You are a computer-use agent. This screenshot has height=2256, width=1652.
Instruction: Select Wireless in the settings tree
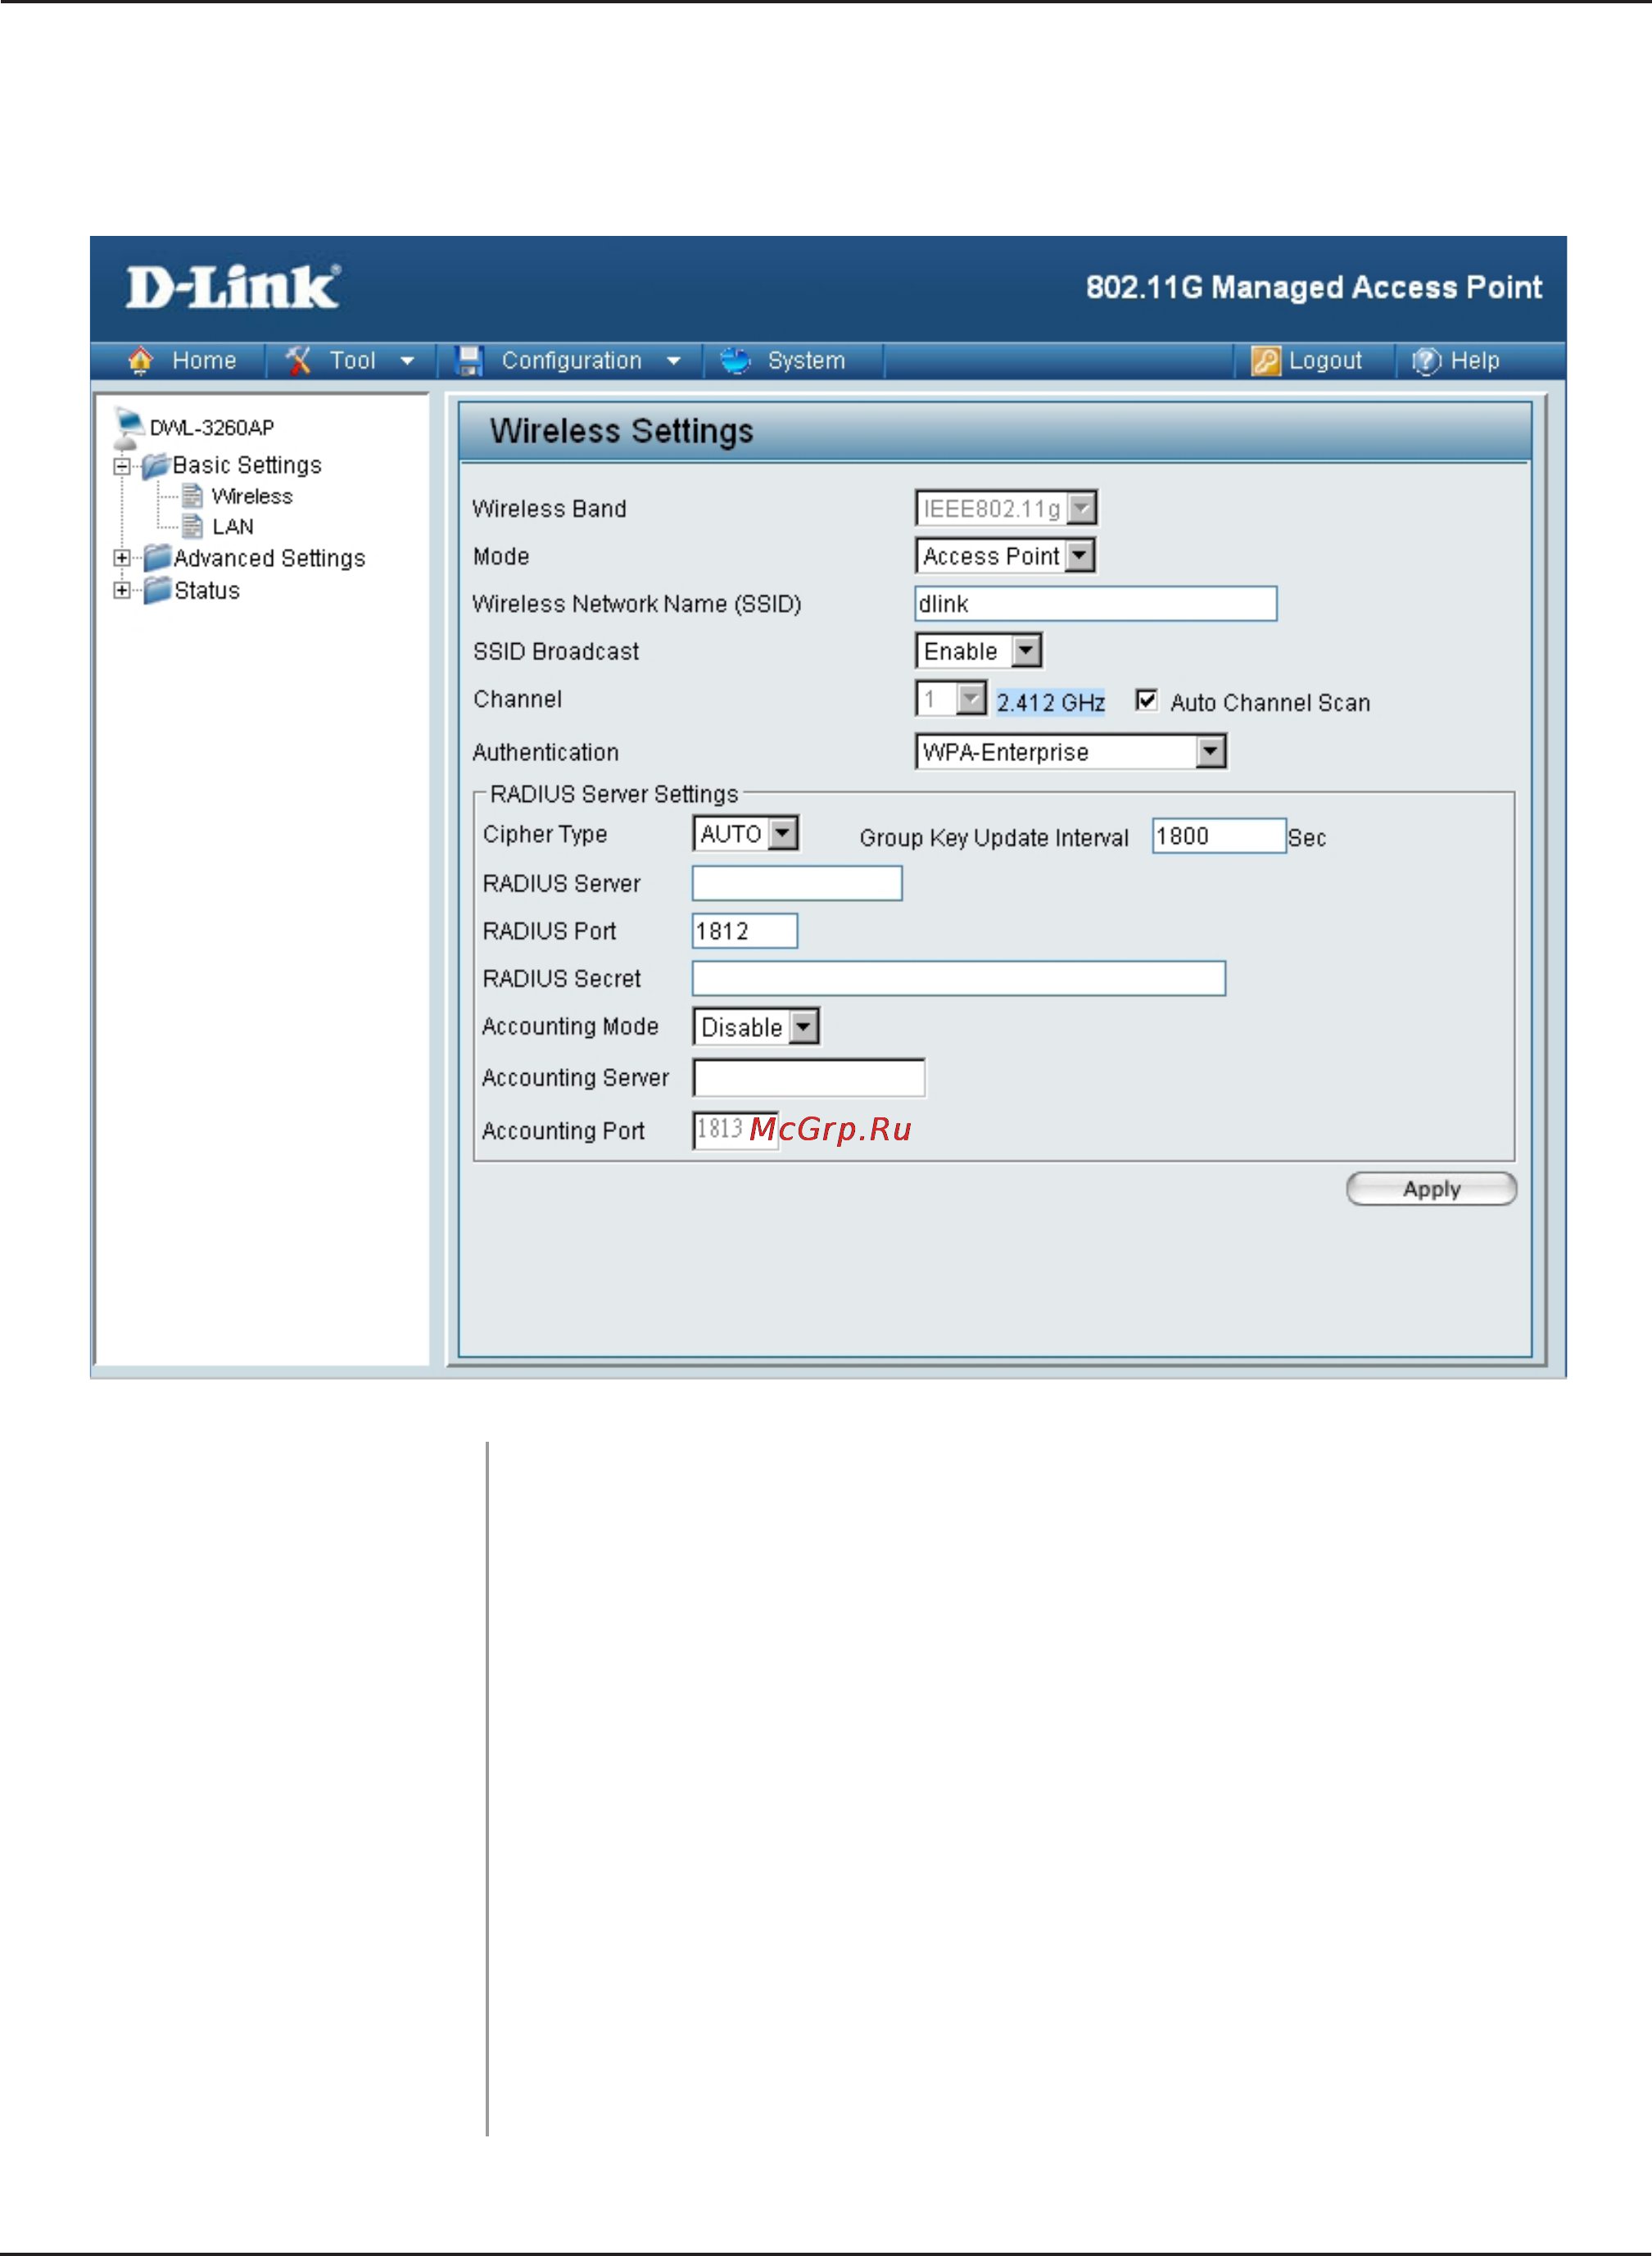click(252, 496)
